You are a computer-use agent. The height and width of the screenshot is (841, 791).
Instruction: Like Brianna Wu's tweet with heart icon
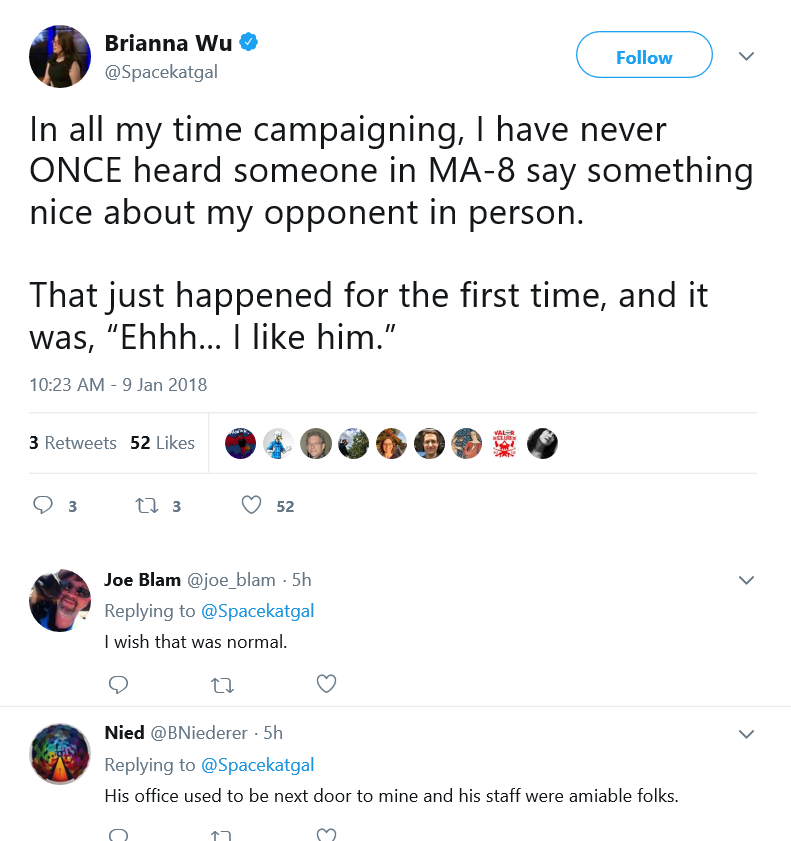coord(251,505)
